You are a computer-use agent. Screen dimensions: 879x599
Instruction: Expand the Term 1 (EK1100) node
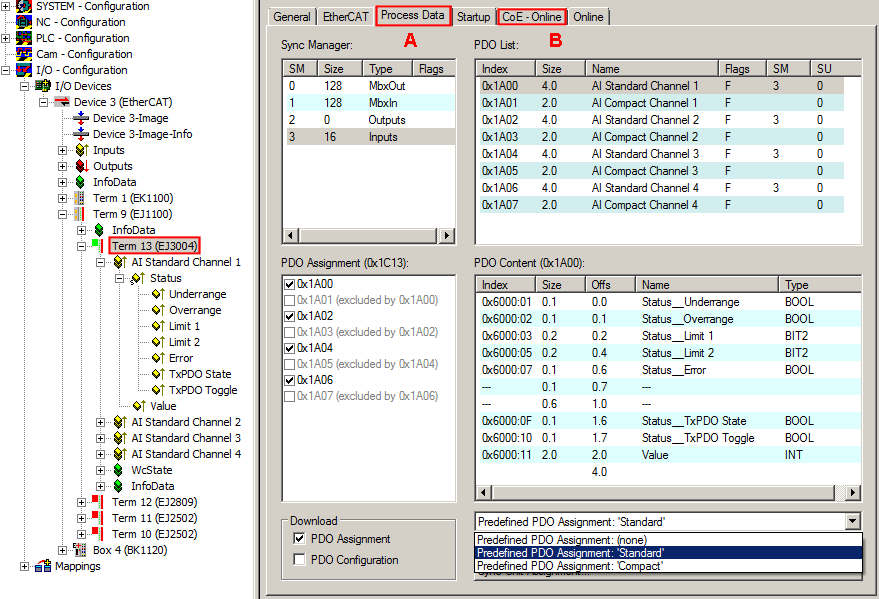(x=62, y=198)
